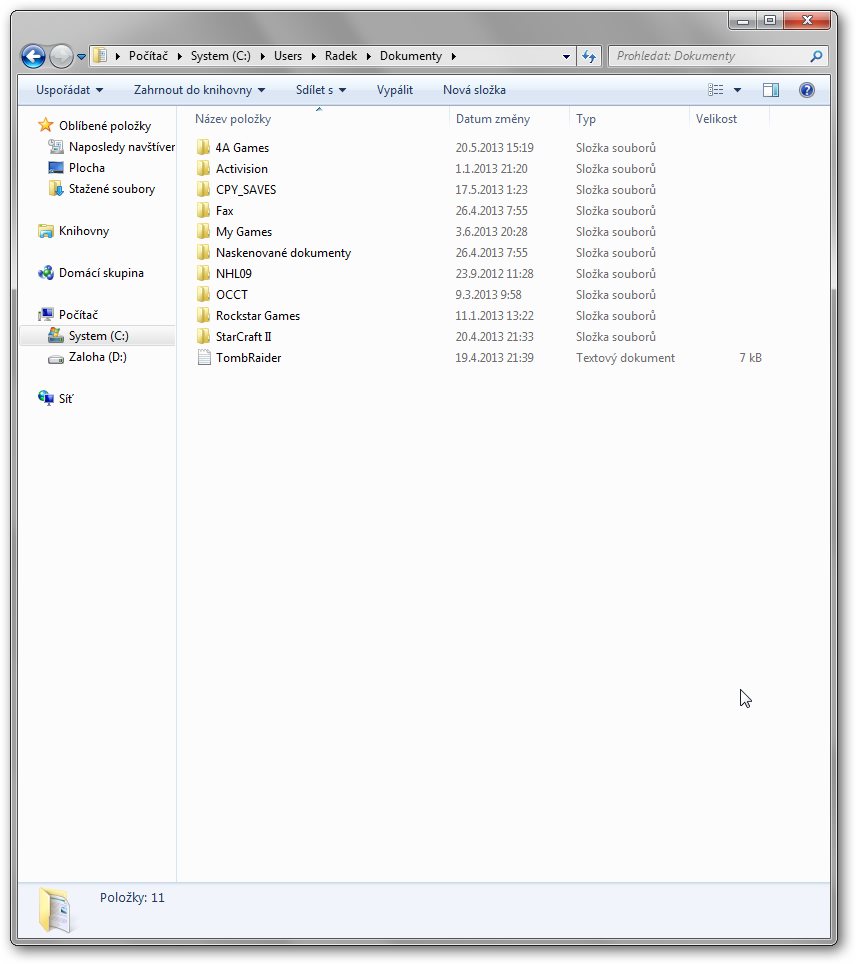Click the refresh icon beside address bar
Image resolution: width=856 pixels, height=964 pixels.
click(x=589, y=57)
